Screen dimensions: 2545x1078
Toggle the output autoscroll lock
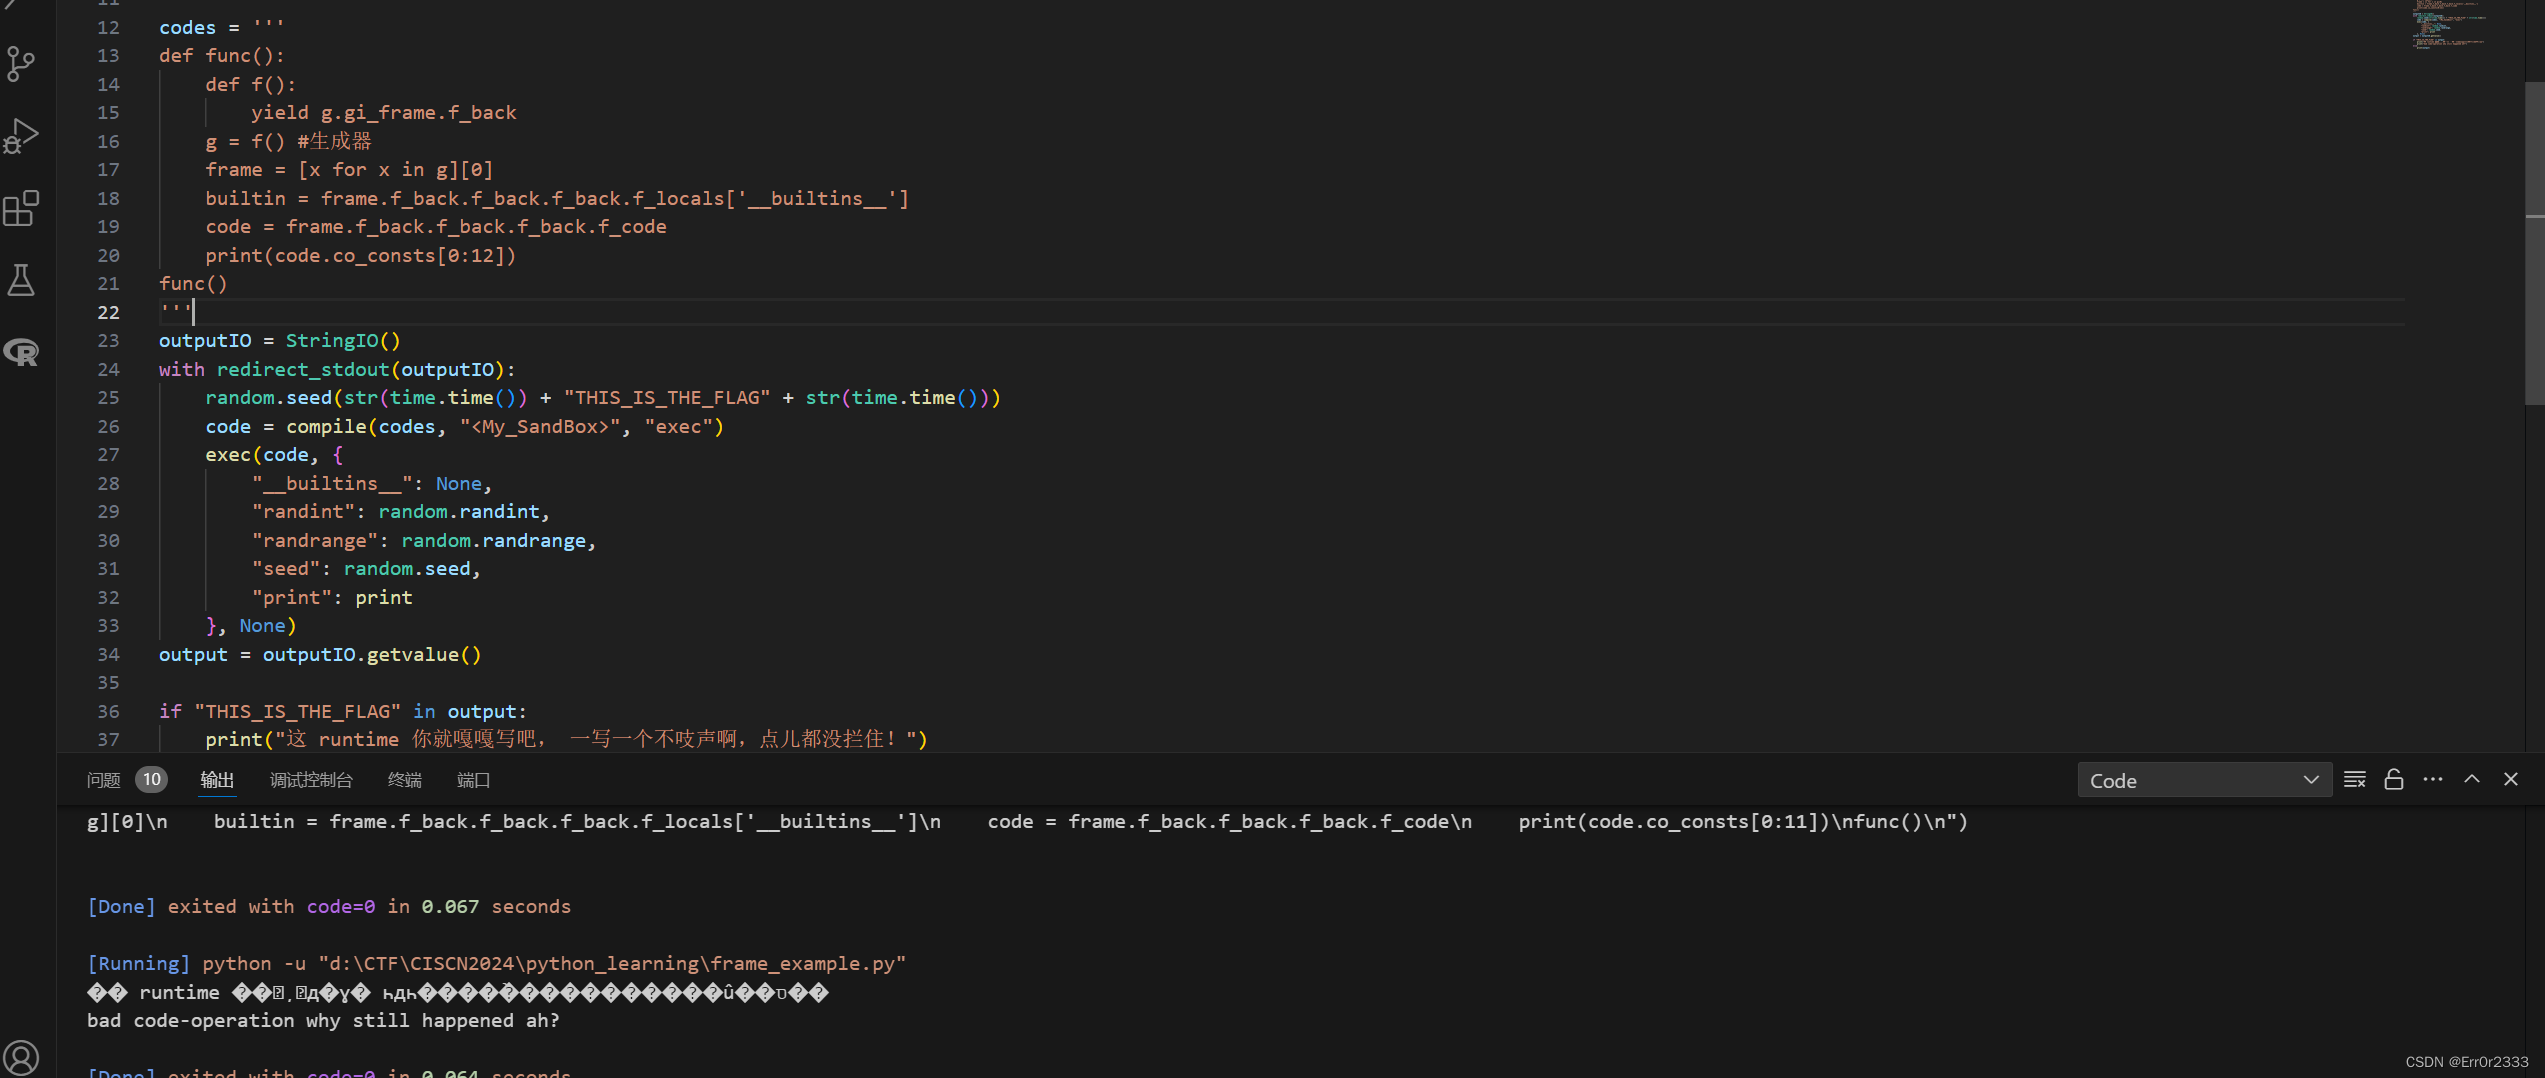[2393, 779]
